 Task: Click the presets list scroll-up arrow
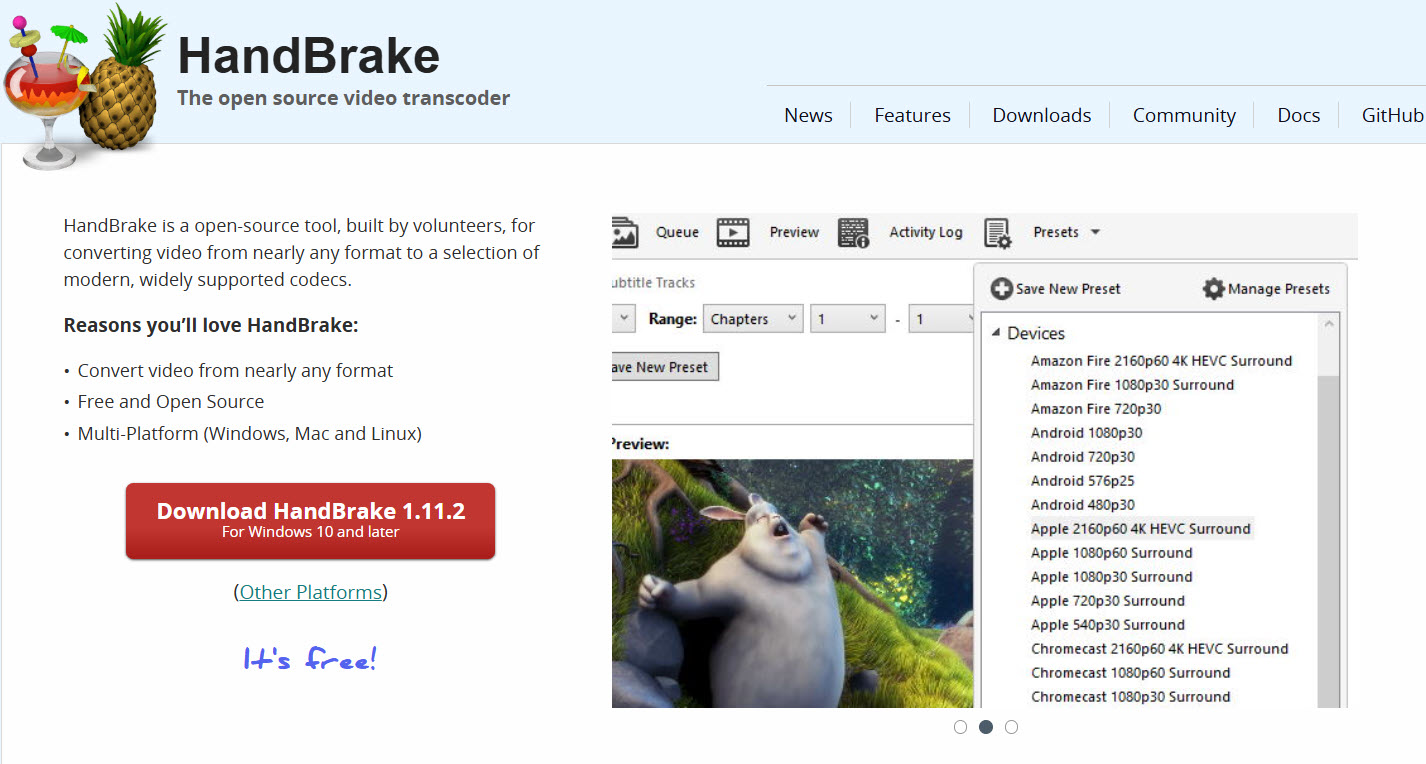[1328, 326]
